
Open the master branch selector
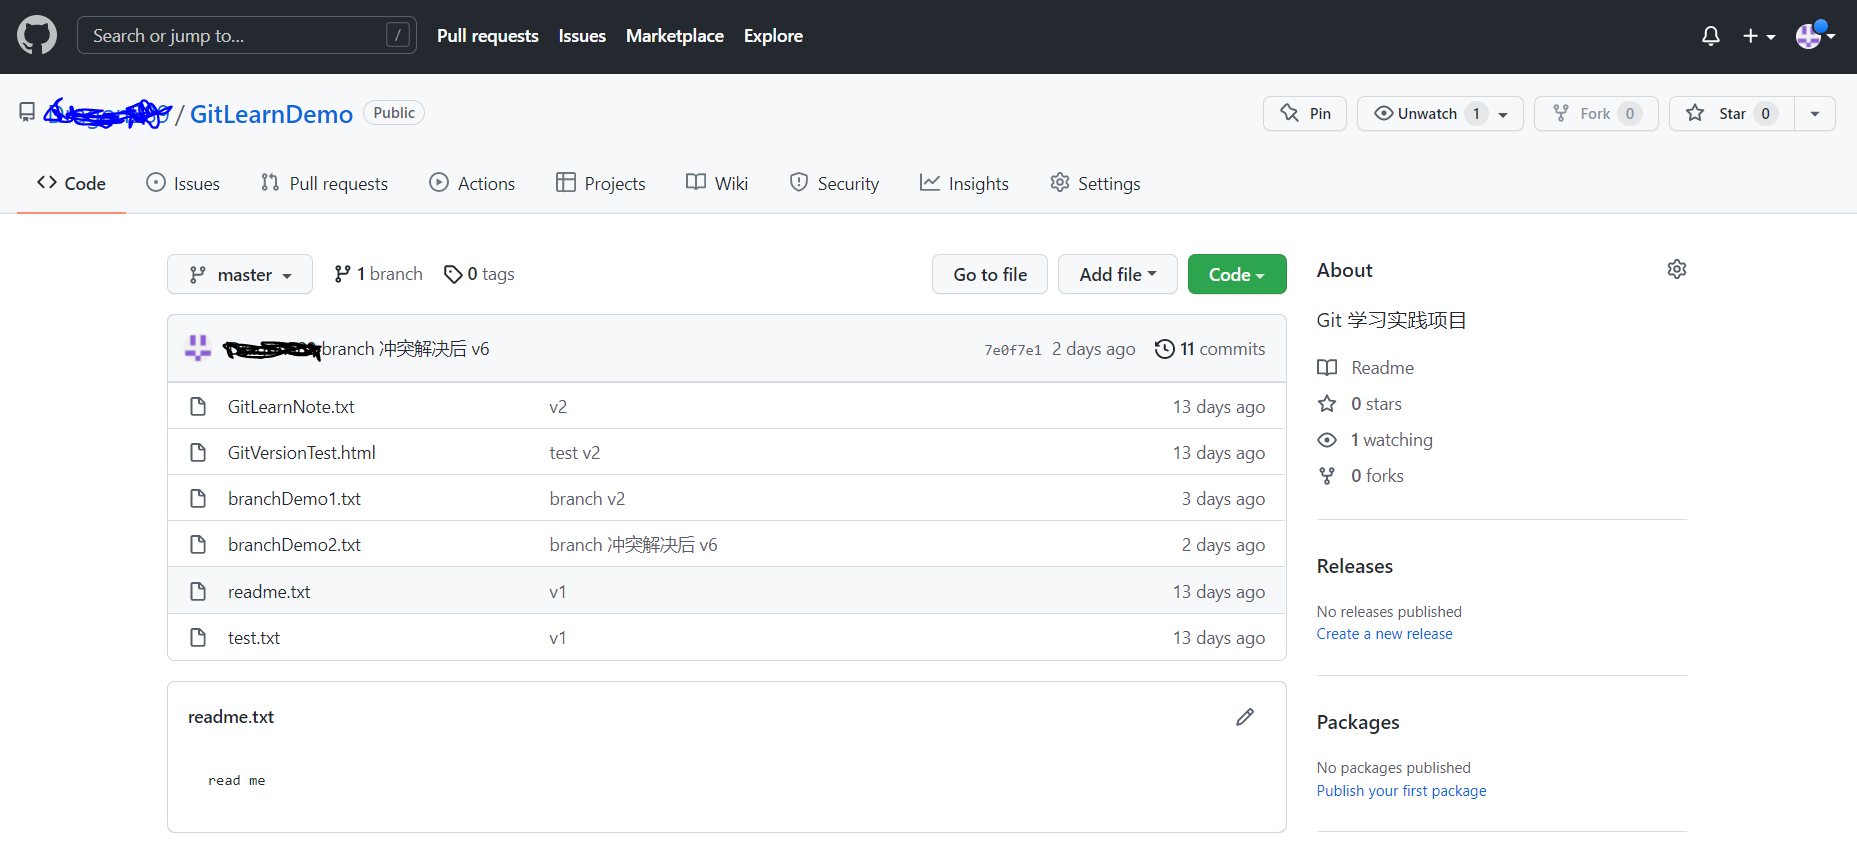240,274
